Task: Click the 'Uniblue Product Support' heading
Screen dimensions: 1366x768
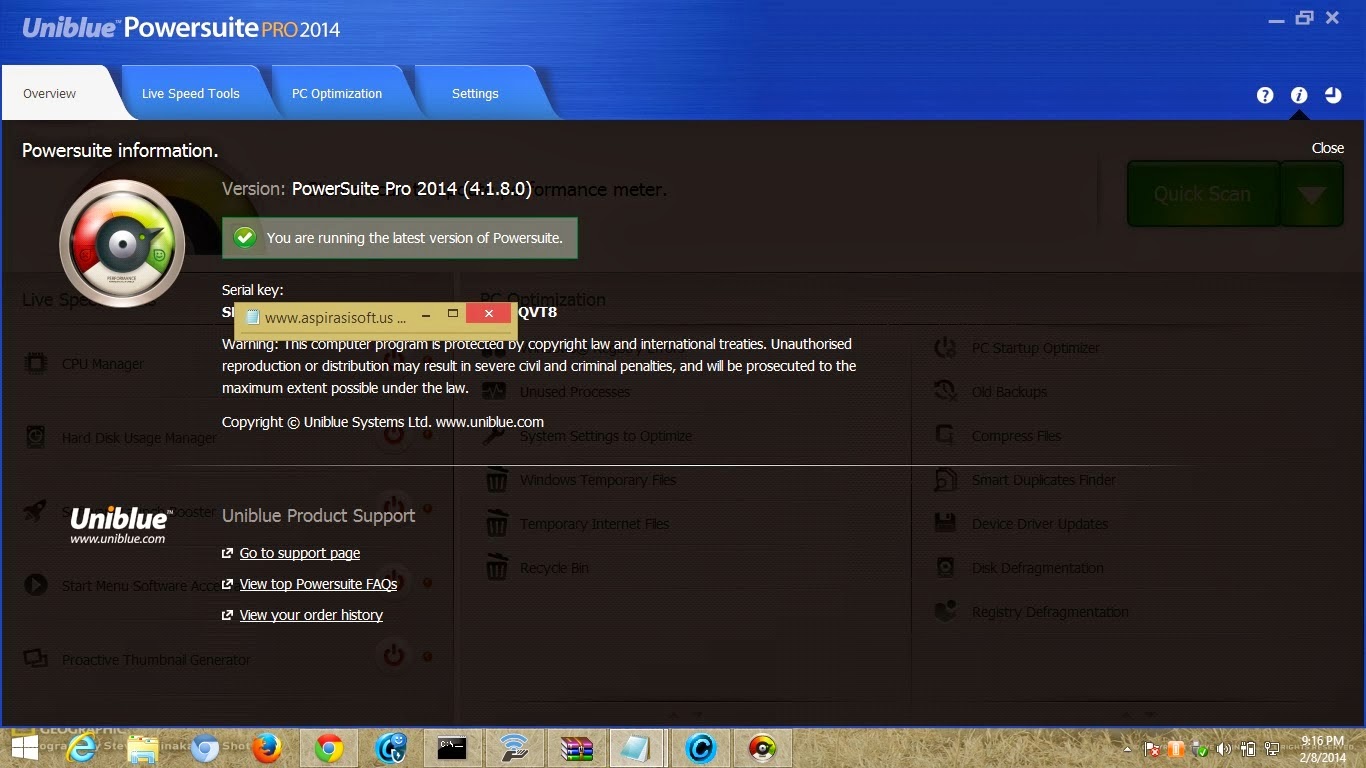Action: click(319, 516)
